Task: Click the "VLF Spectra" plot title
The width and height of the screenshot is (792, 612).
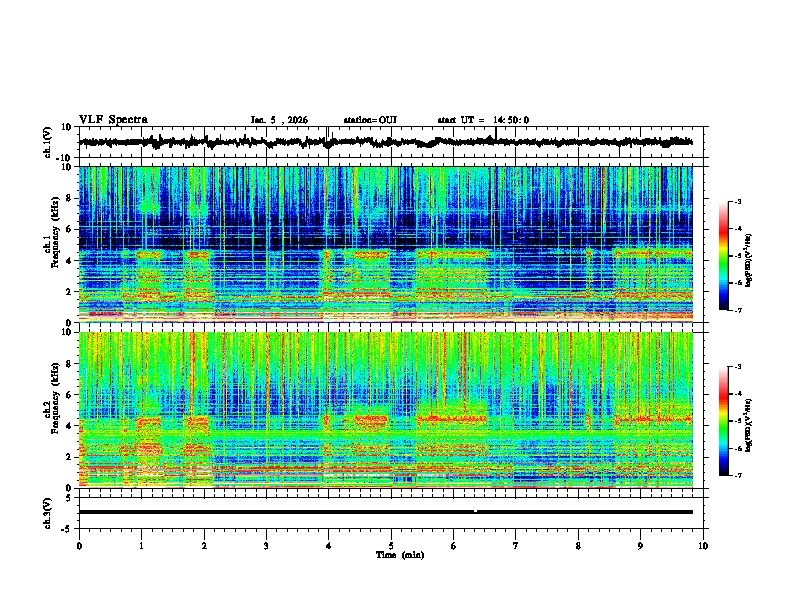Action: [x=113, y=120]
